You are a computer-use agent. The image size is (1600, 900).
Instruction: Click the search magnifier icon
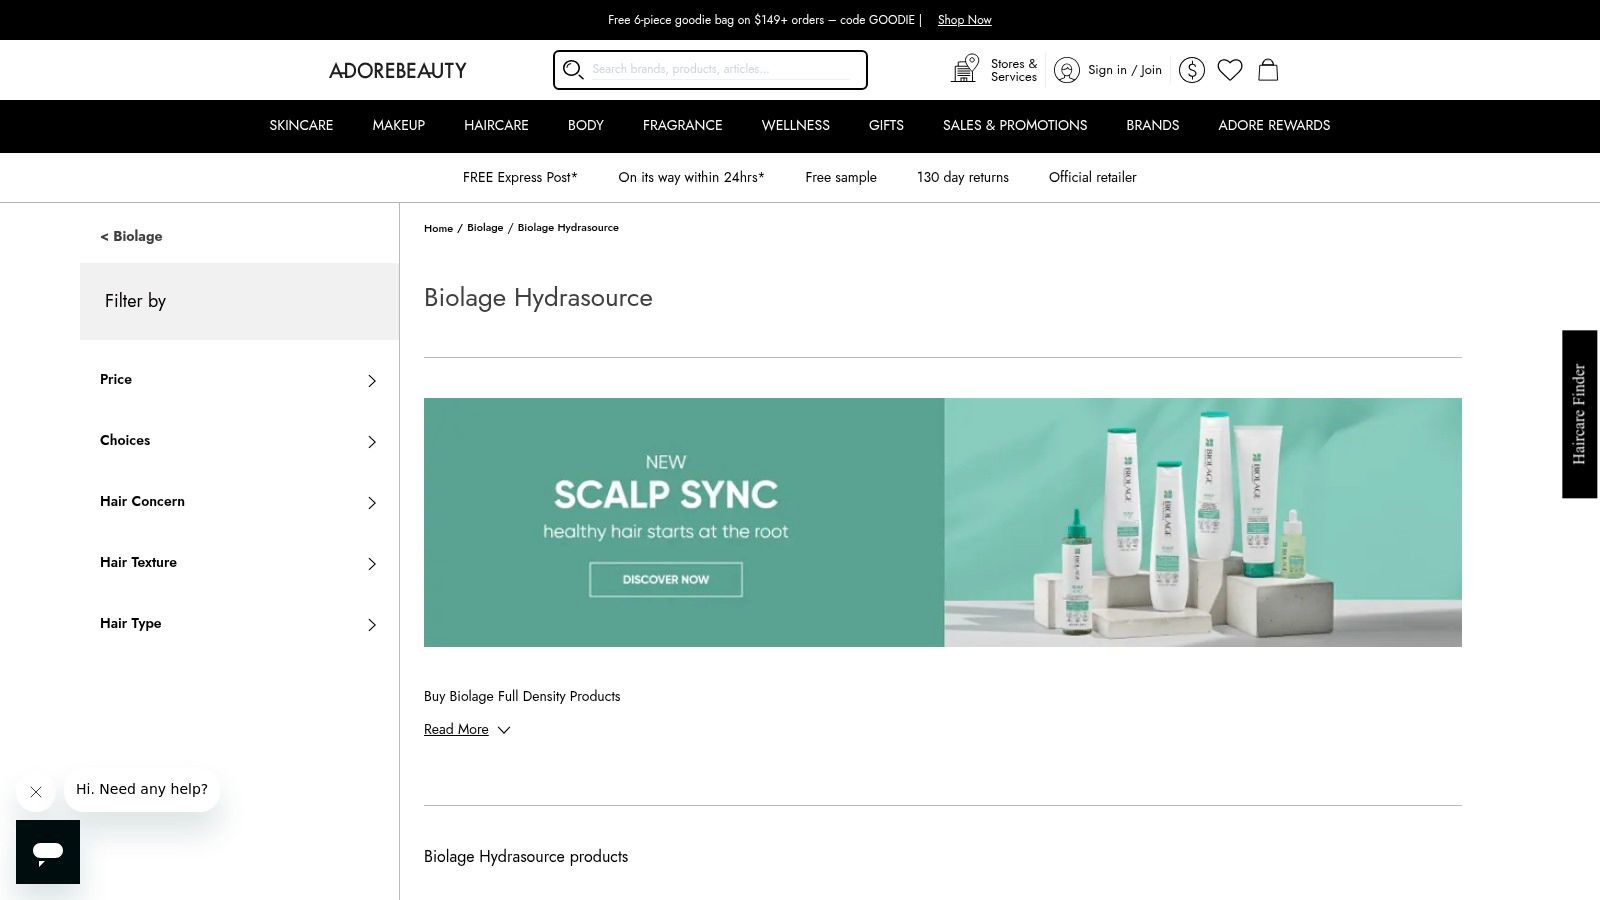pyautogui.click(x=573, y=69)
